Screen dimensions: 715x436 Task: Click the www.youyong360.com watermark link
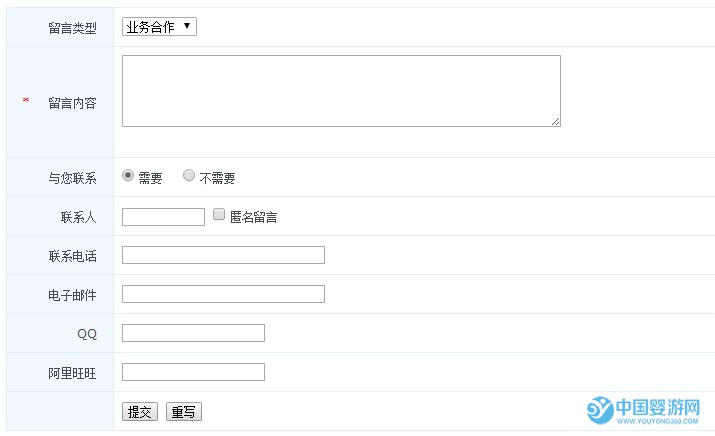click(658, 421)
